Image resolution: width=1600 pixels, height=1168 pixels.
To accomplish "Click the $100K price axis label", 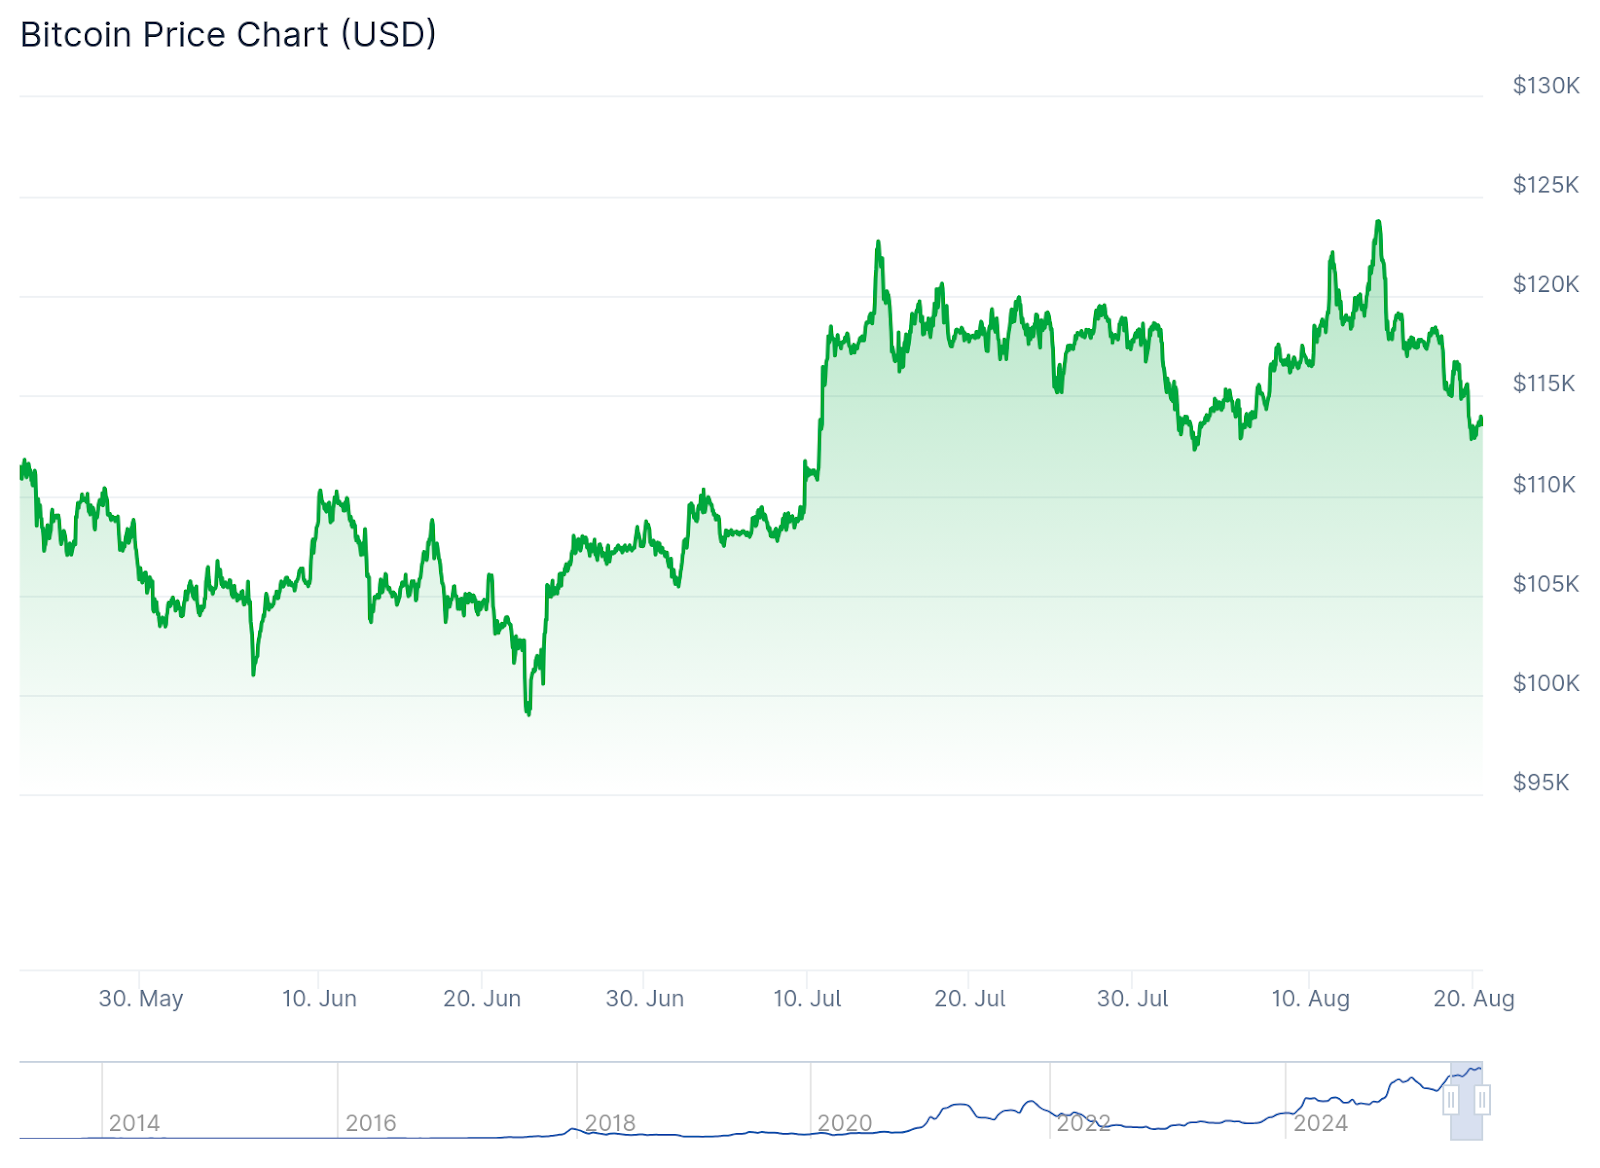I will click(x=1545, y=683).
